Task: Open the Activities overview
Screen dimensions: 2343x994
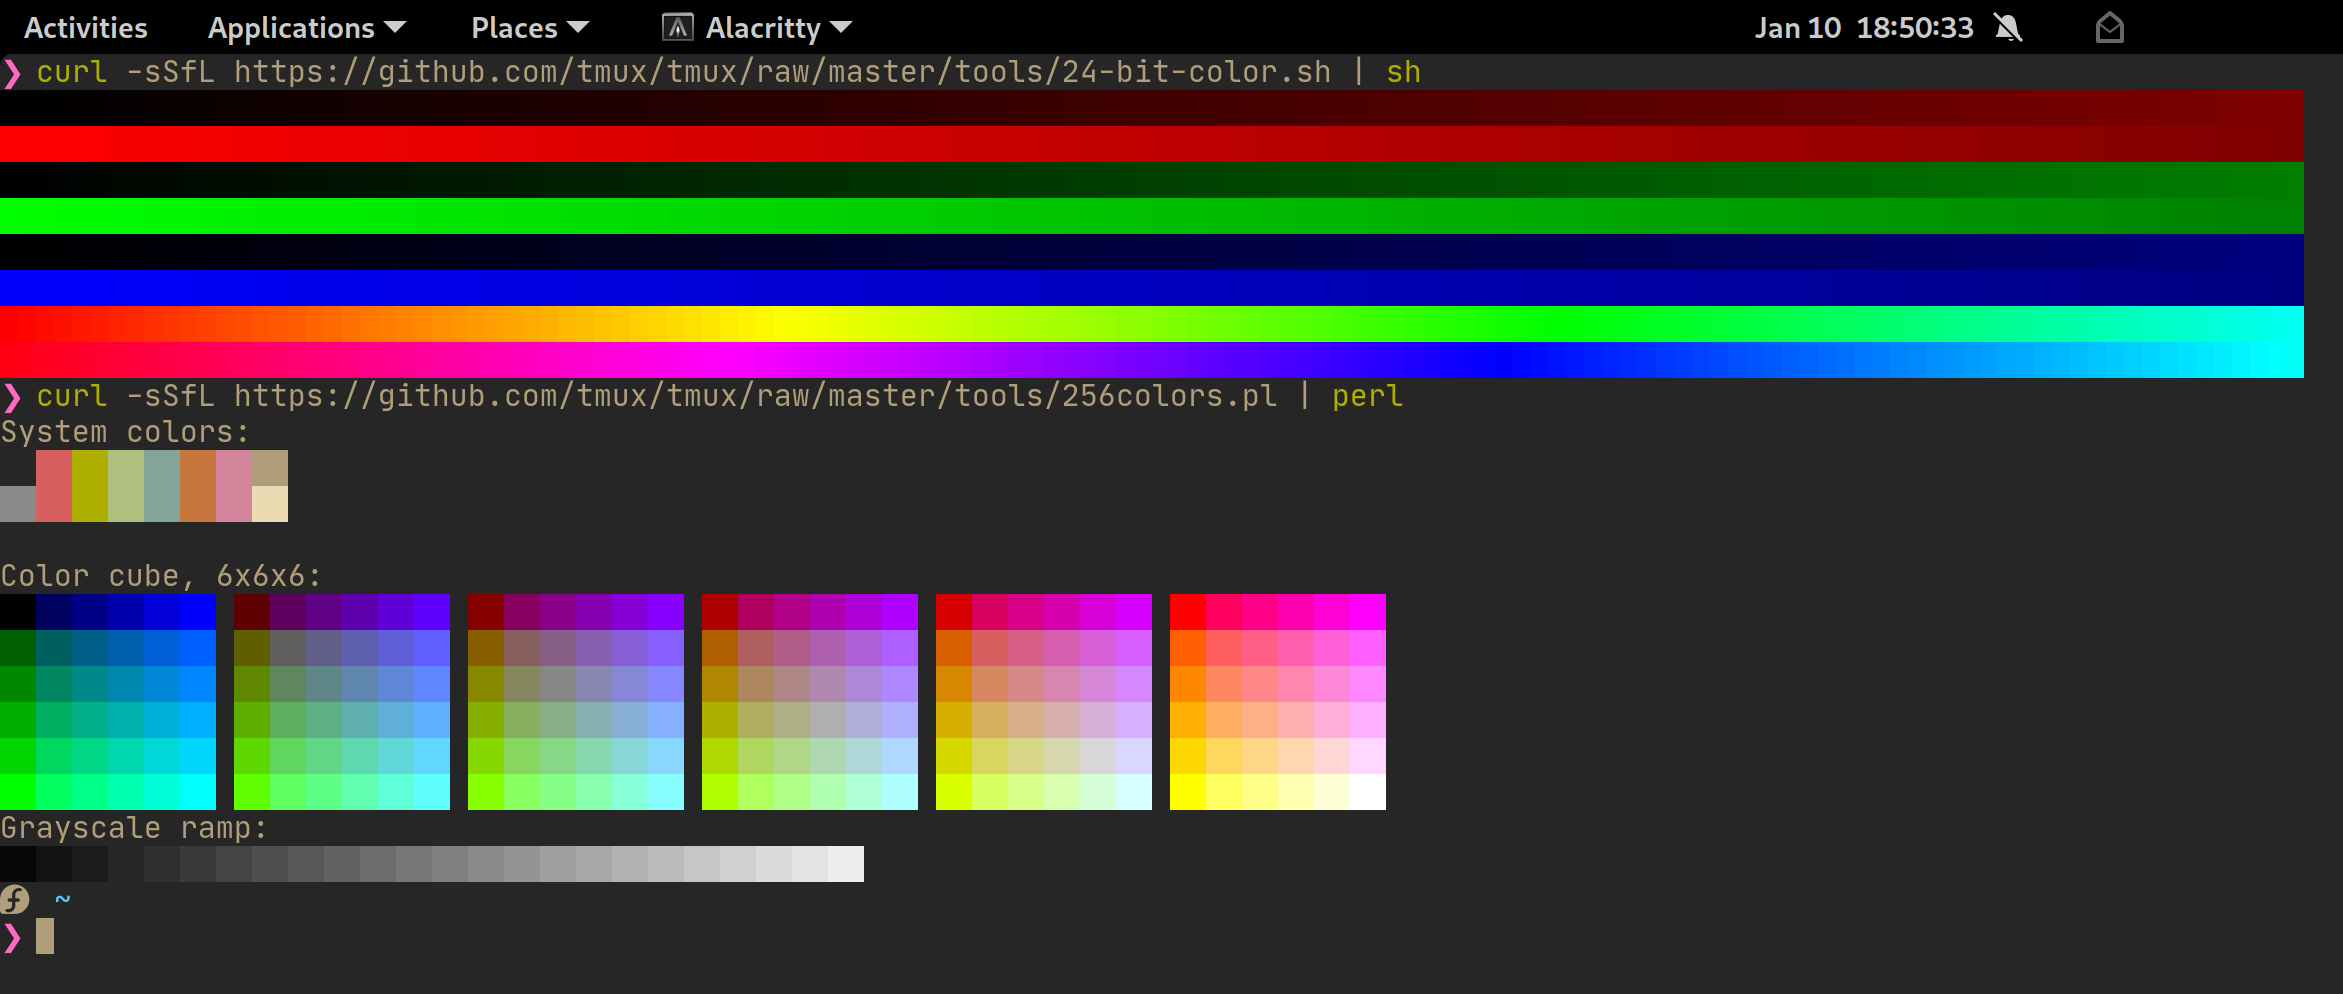Action: (85, 28)
